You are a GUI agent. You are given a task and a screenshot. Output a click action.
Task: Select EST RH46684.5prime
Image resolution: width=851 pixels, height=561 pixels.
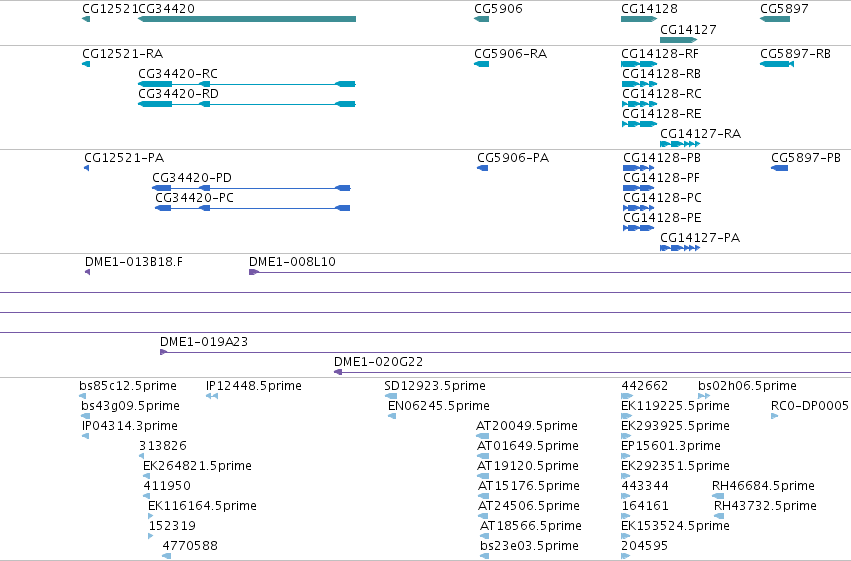pyautogui.click(x=718, y=496)
